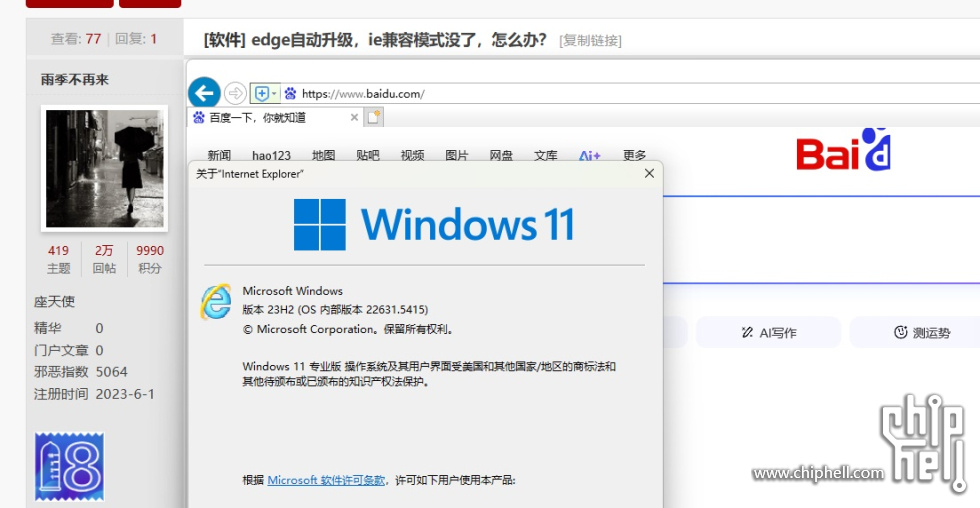Click the Windows 11 logo in the dialog
The width and height of the screenshot is (980, 508).
434,224
